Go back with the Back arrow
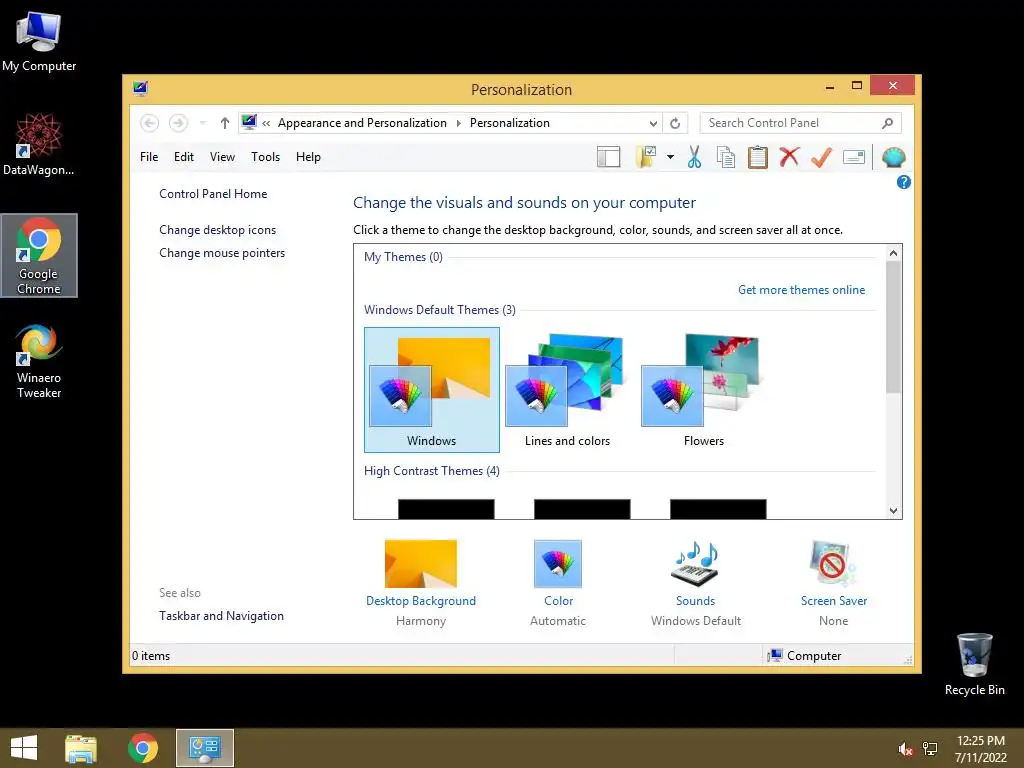 click(x=150, y=123)
